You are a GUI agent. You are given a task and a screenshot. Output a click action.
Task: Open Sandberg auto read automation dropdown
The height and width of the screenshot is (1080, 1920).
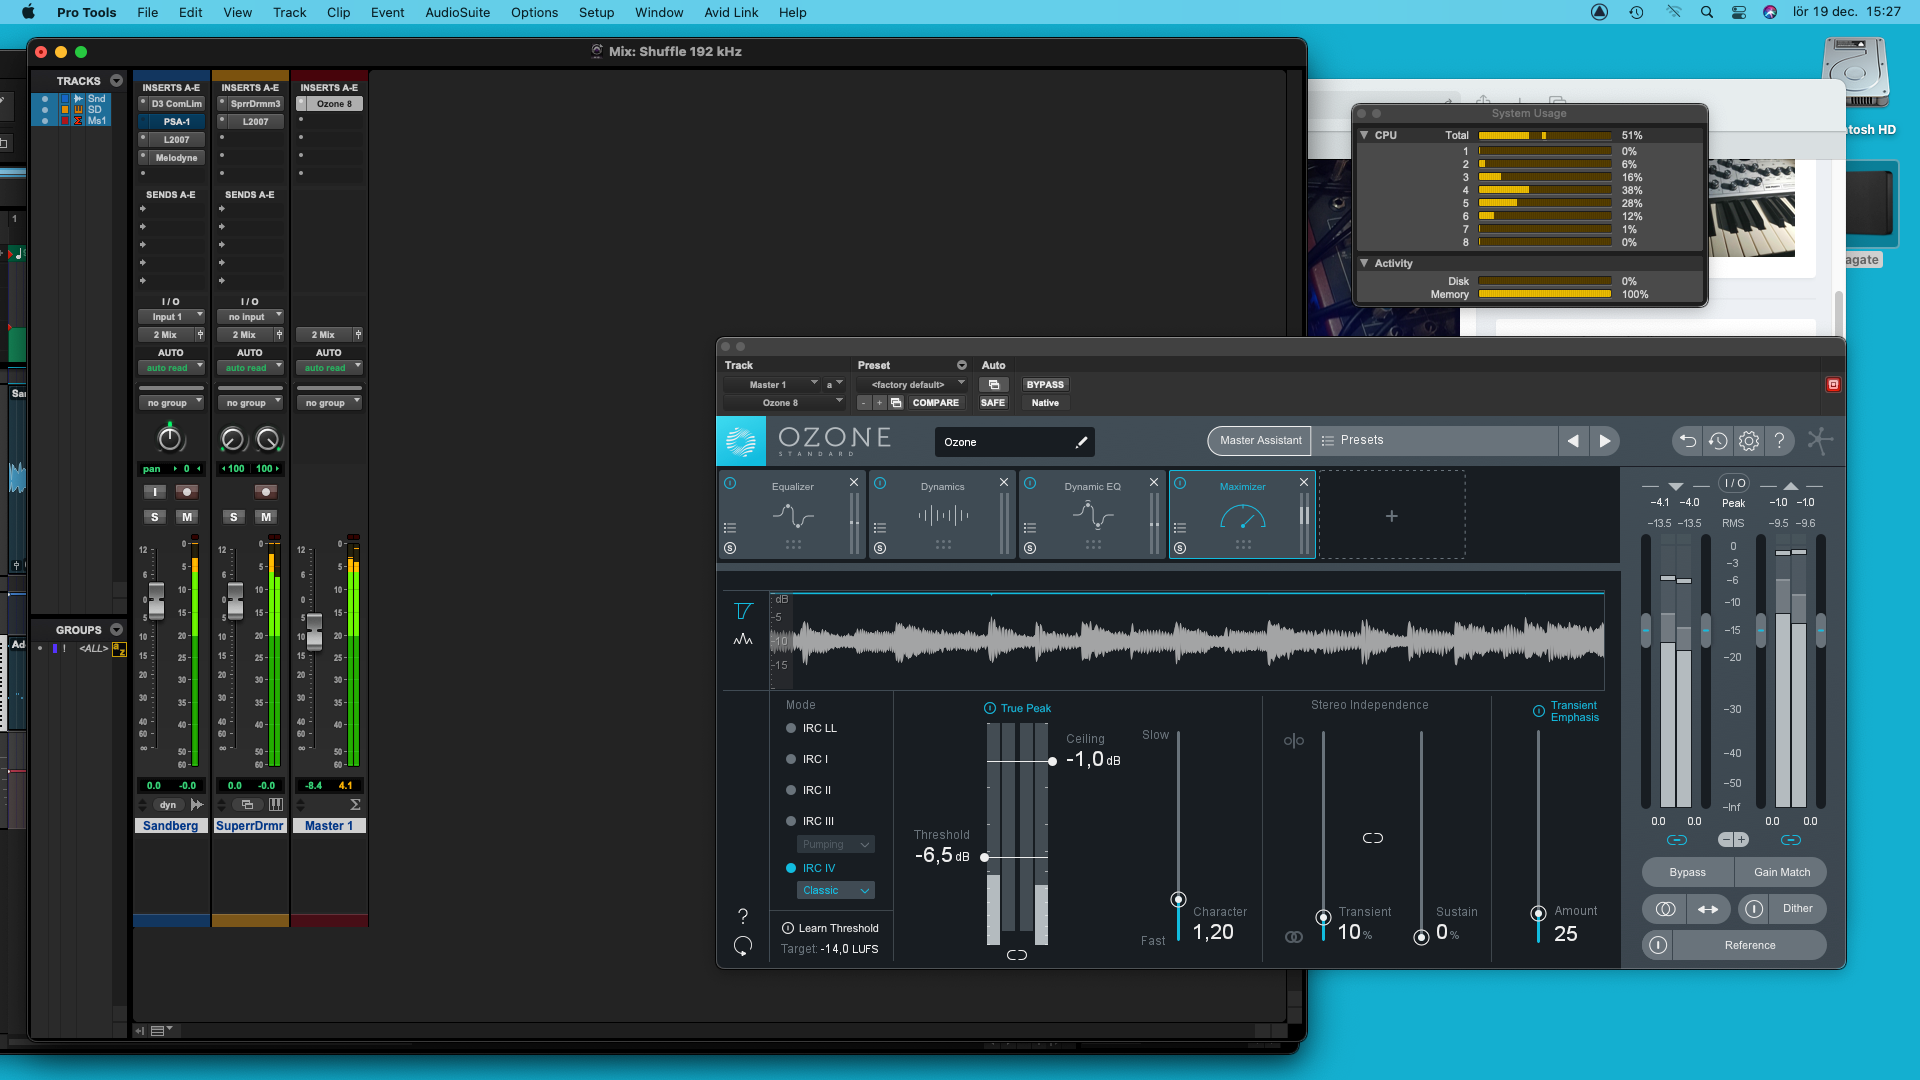[x=171, y=368]
